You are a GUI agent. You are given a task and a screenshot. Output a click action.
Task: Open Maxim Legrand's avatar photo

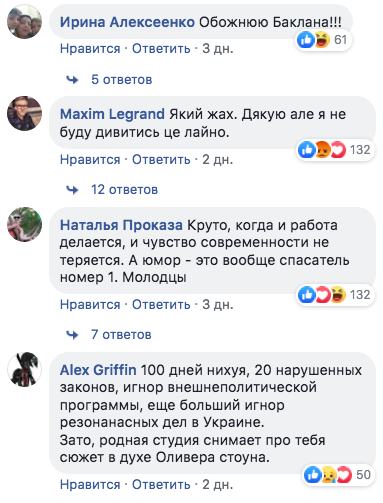pos(24,113)
